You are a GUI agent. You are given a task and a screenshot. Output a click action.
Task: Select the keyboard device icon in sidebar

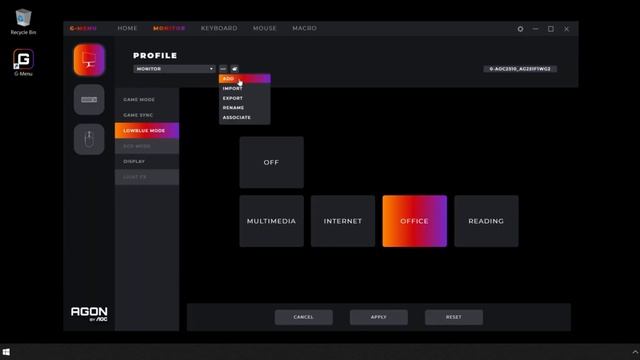89,100
